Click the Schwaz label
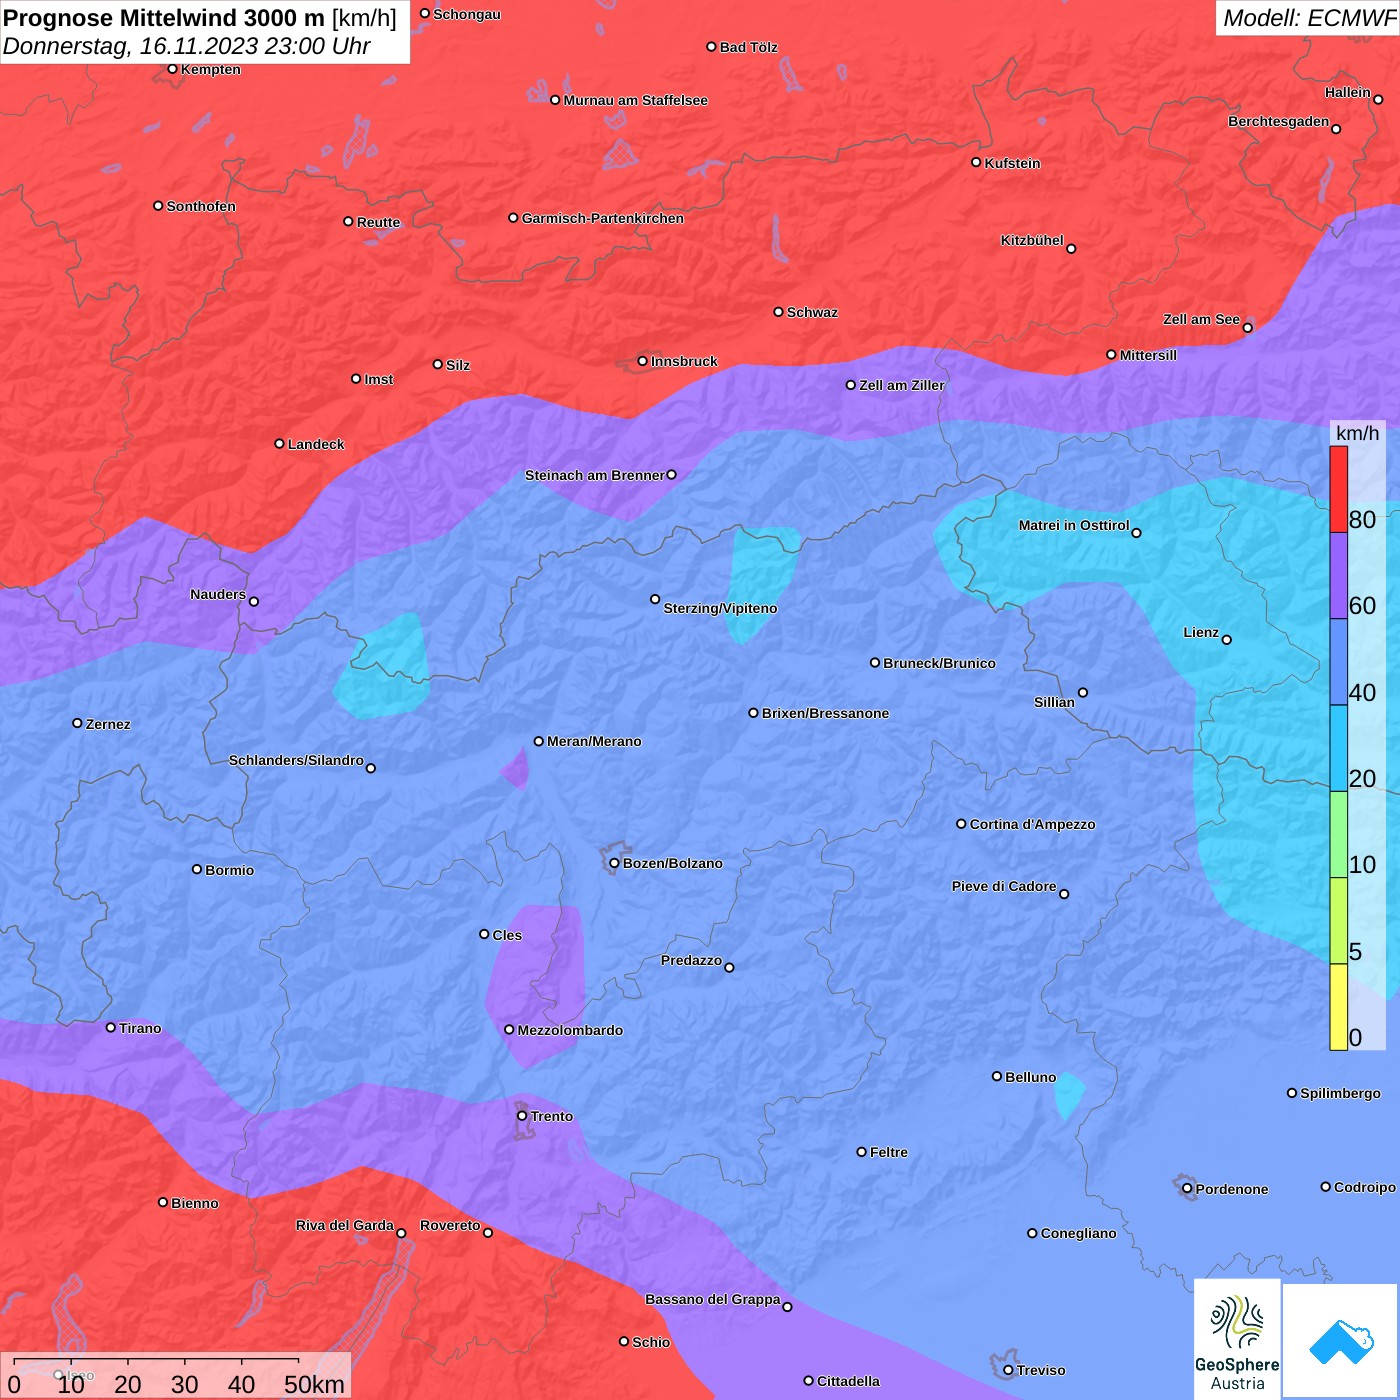 pos(812,312)
